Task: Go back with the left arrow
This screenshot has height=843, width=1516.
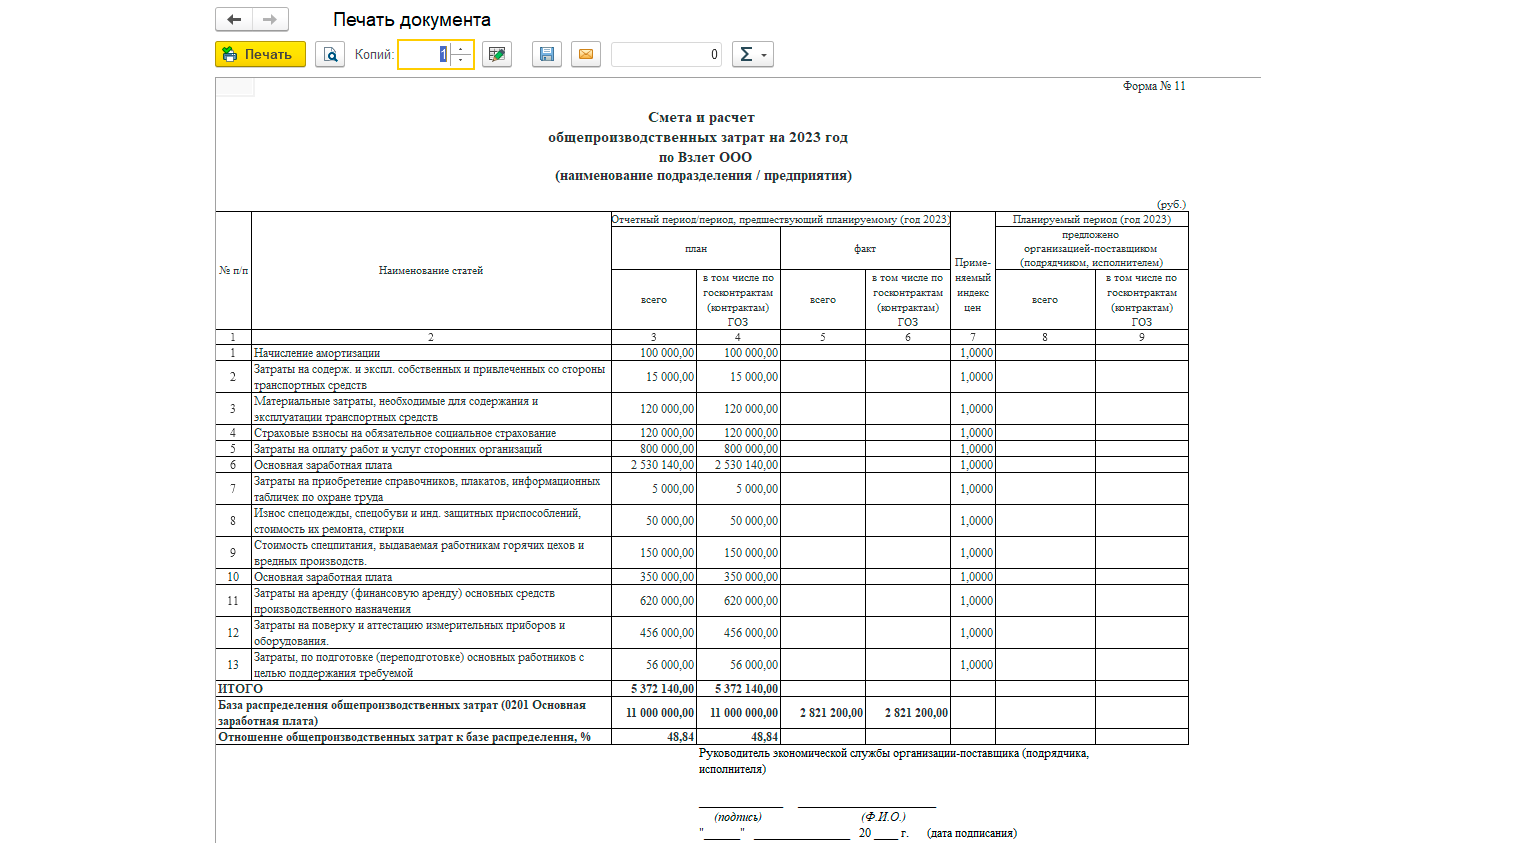Action: 234,19
